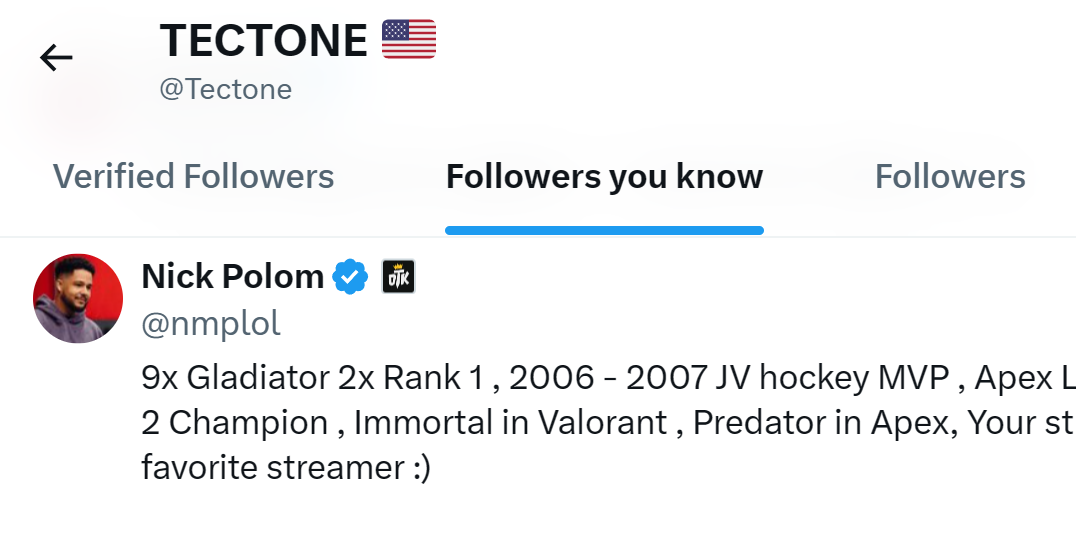1076x537 pixels.
Task: Click the @nmplol handle
Action: 211,323
